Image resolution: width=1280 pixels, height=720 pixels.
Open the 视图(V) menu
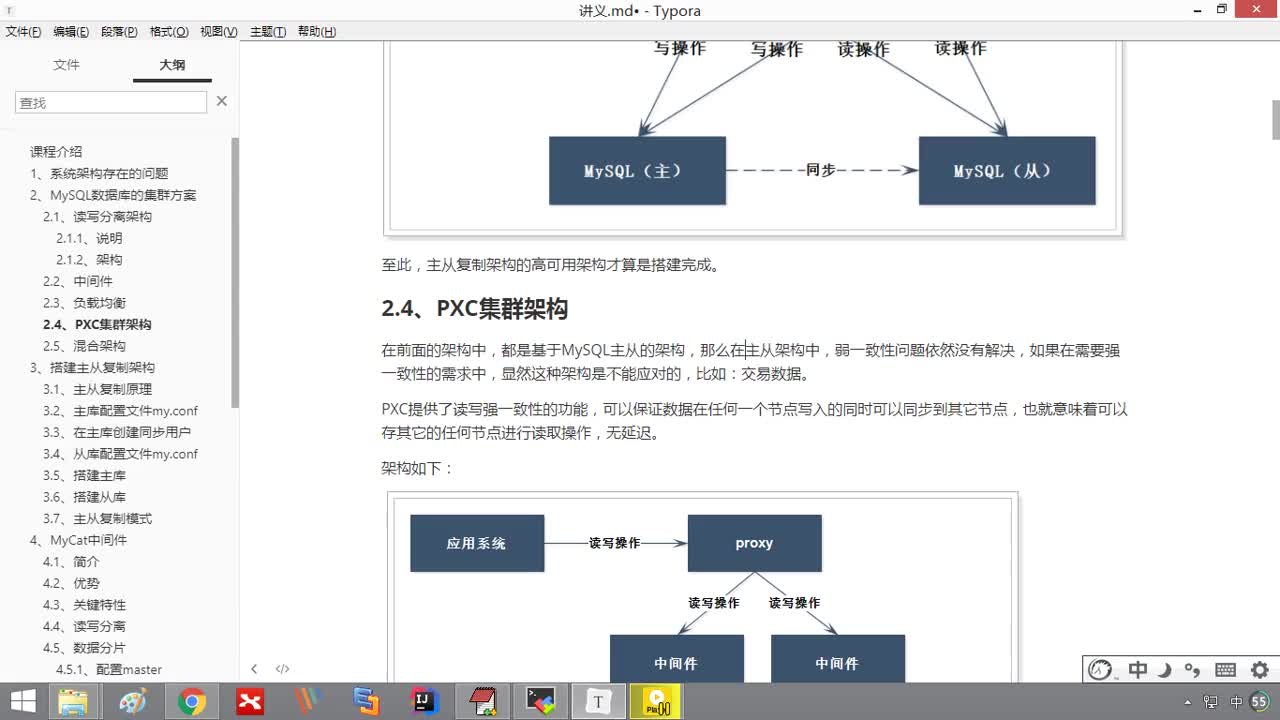coord(219,32)
